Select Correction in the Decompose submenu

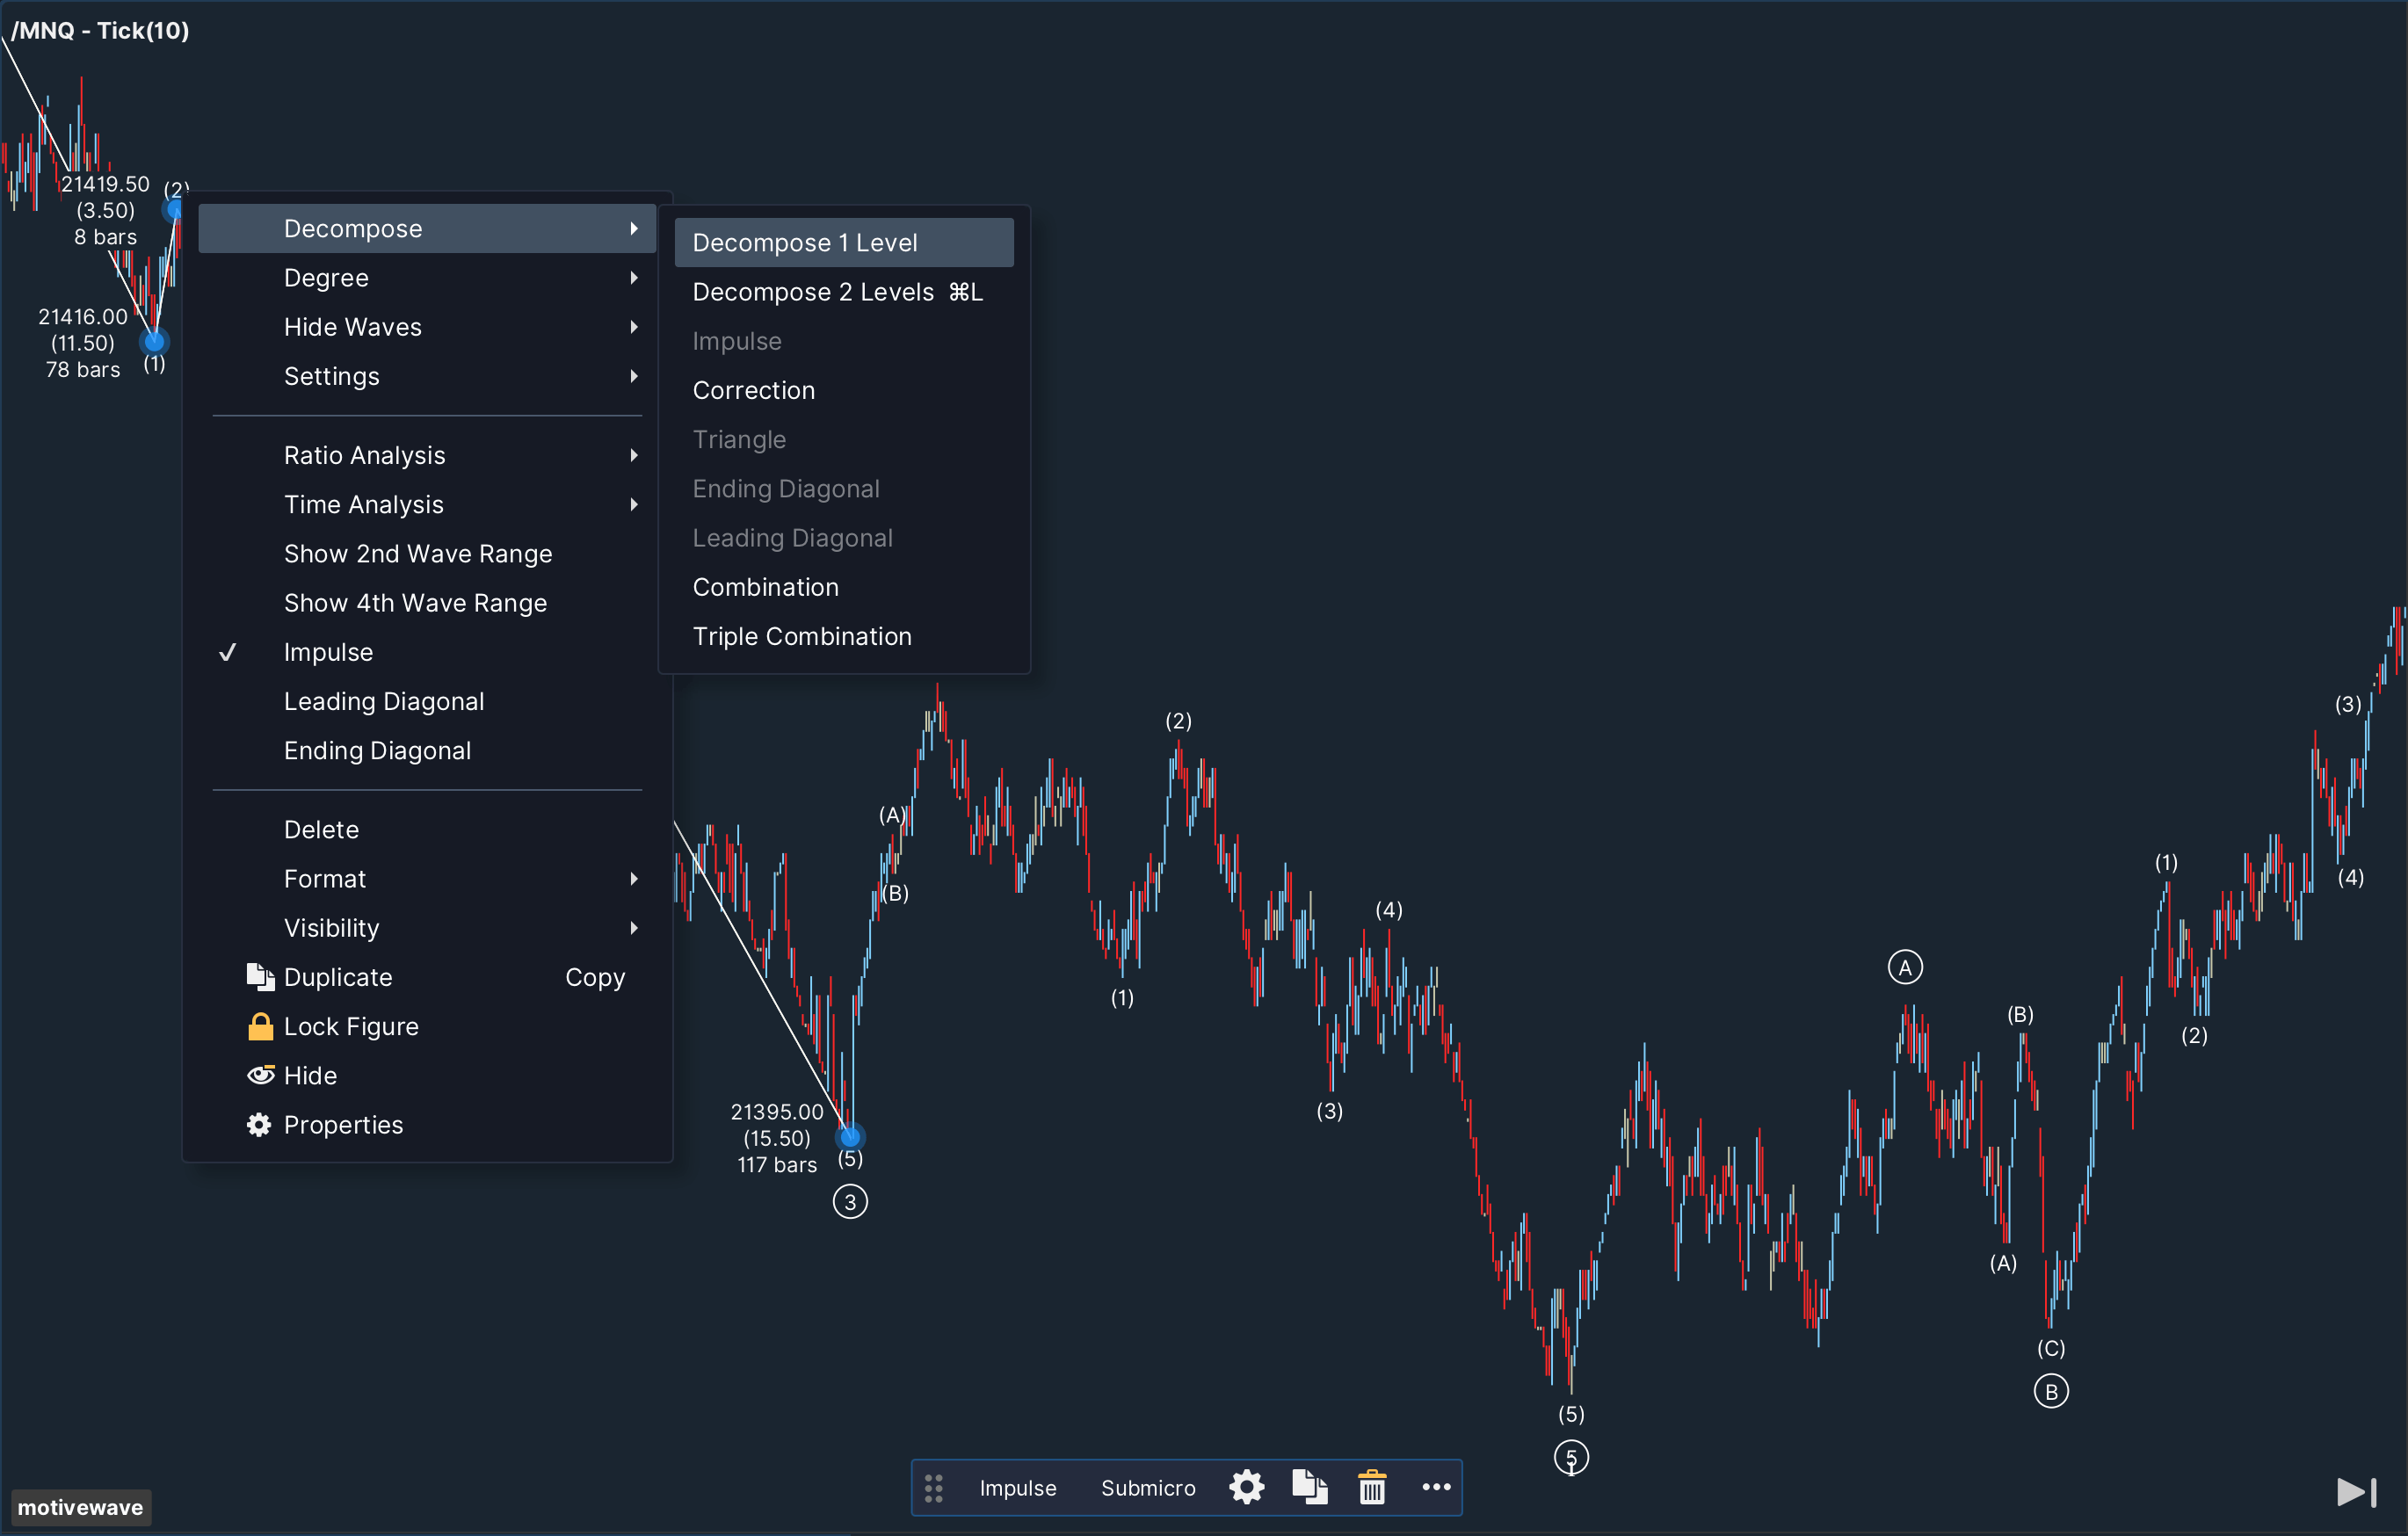click(x=753, y=390)
